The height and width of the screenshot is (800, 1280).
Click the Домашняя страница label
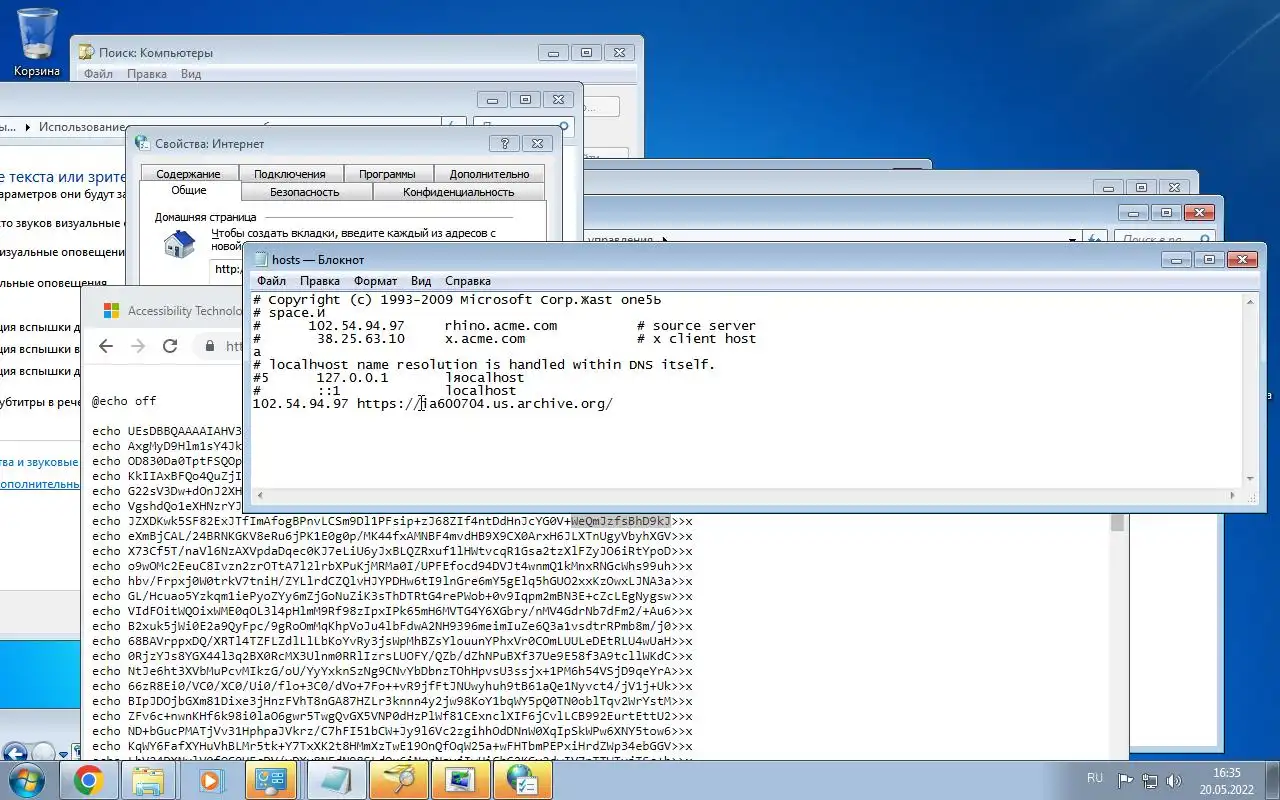pyautogui.click(x=205, y=217)
